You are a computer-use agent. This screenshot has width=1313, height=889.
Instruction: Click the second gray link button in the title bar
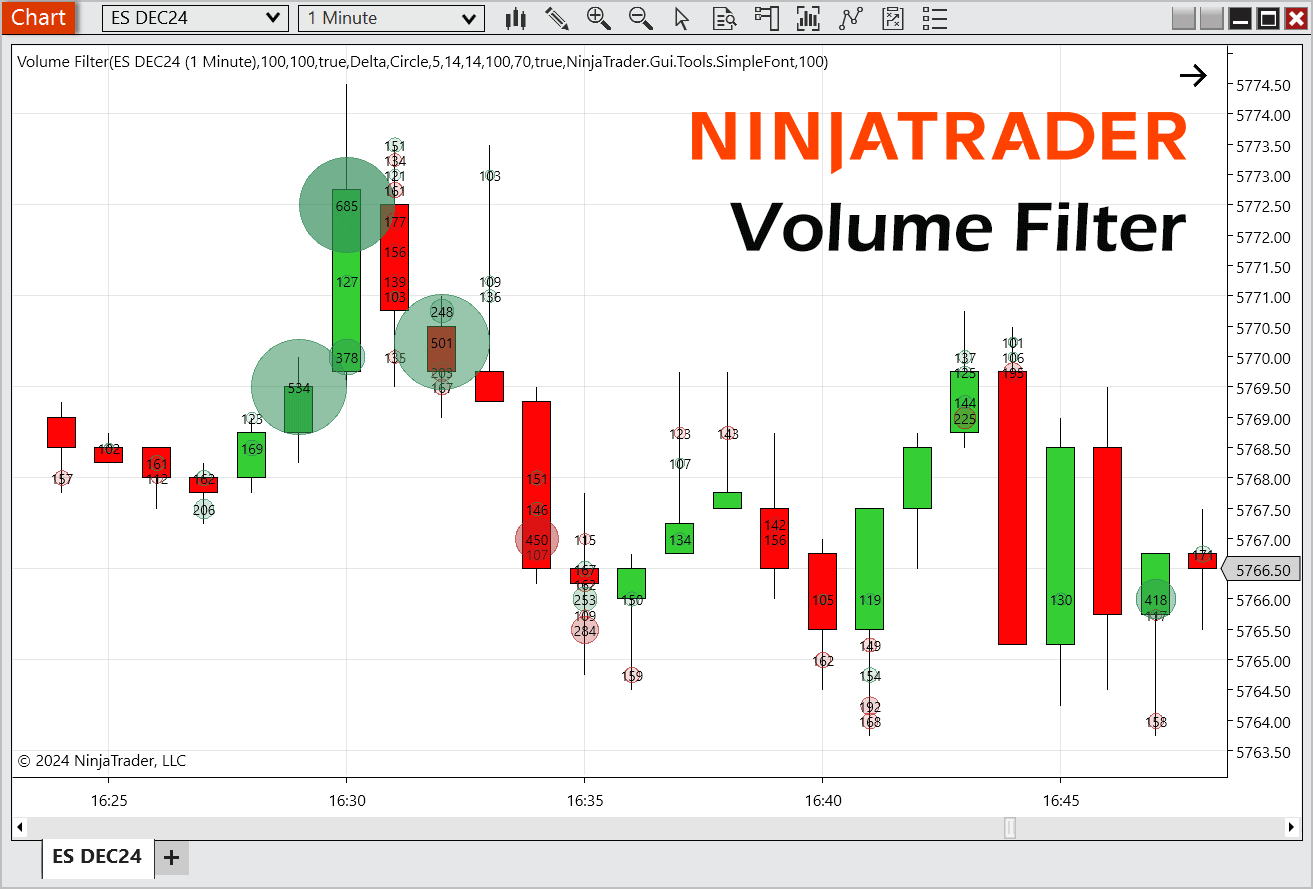coord(1211,18)
